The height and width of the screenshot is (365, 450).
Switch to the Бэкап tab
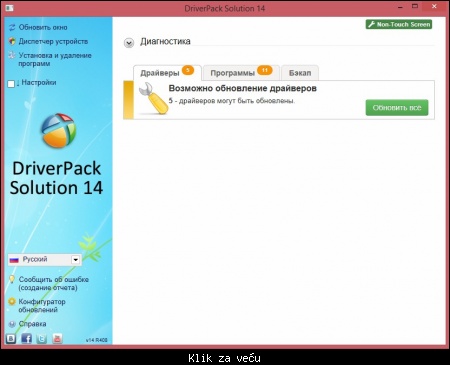(x=300, y=73)
